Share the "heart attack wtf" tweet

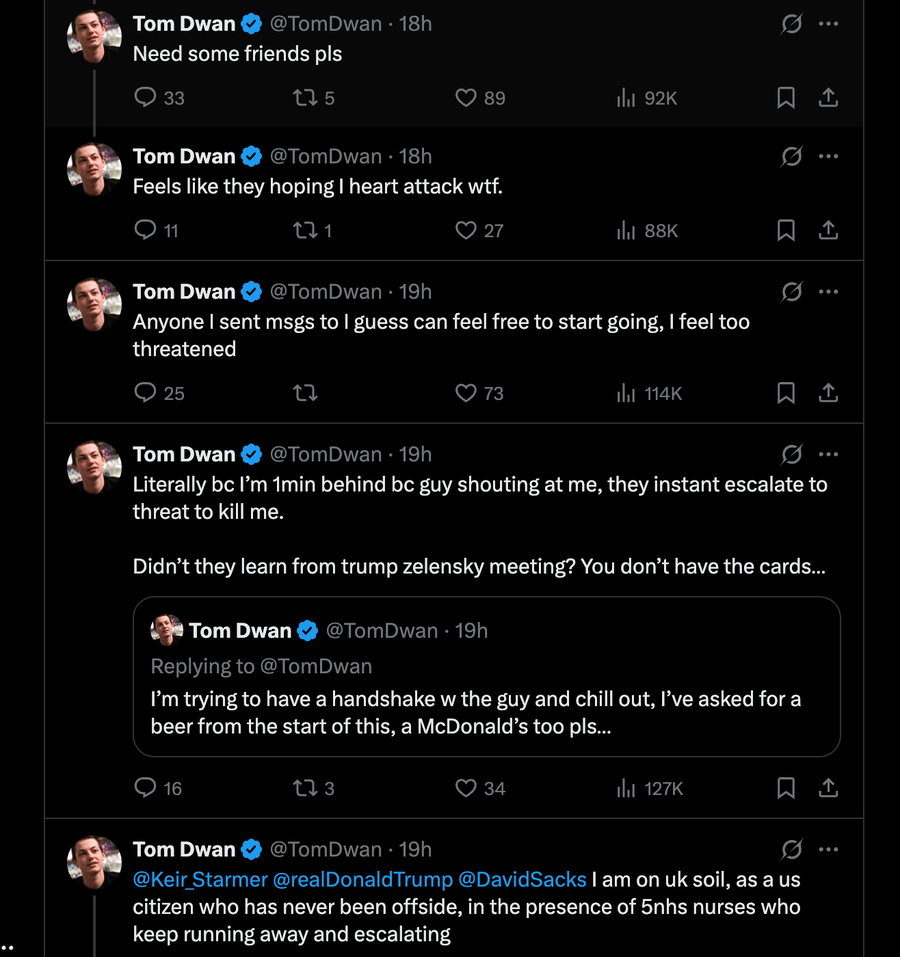828,231
